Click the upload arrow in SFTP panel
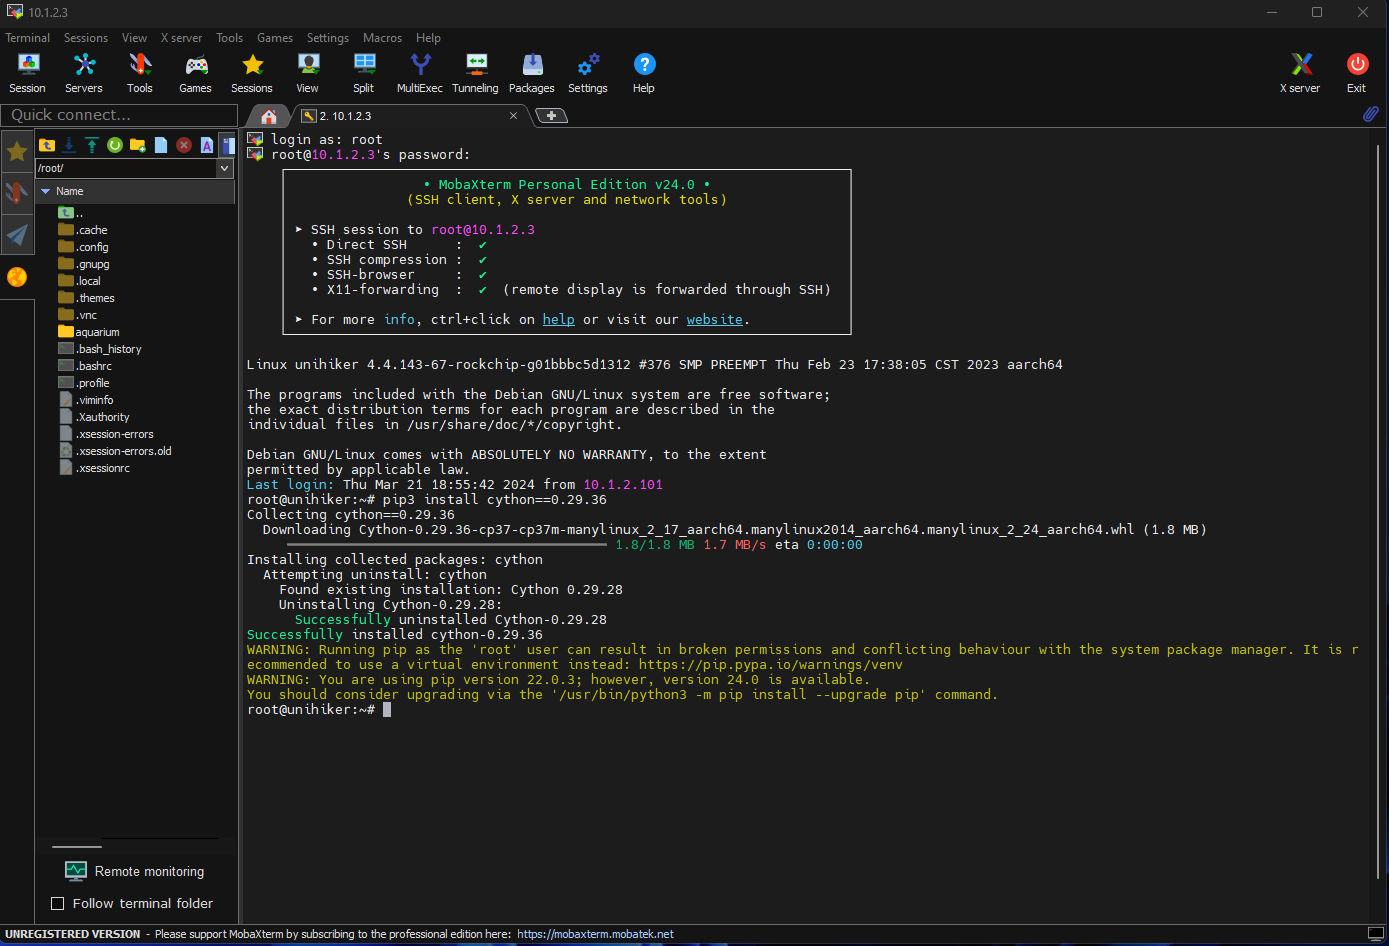 click(92, 145)
